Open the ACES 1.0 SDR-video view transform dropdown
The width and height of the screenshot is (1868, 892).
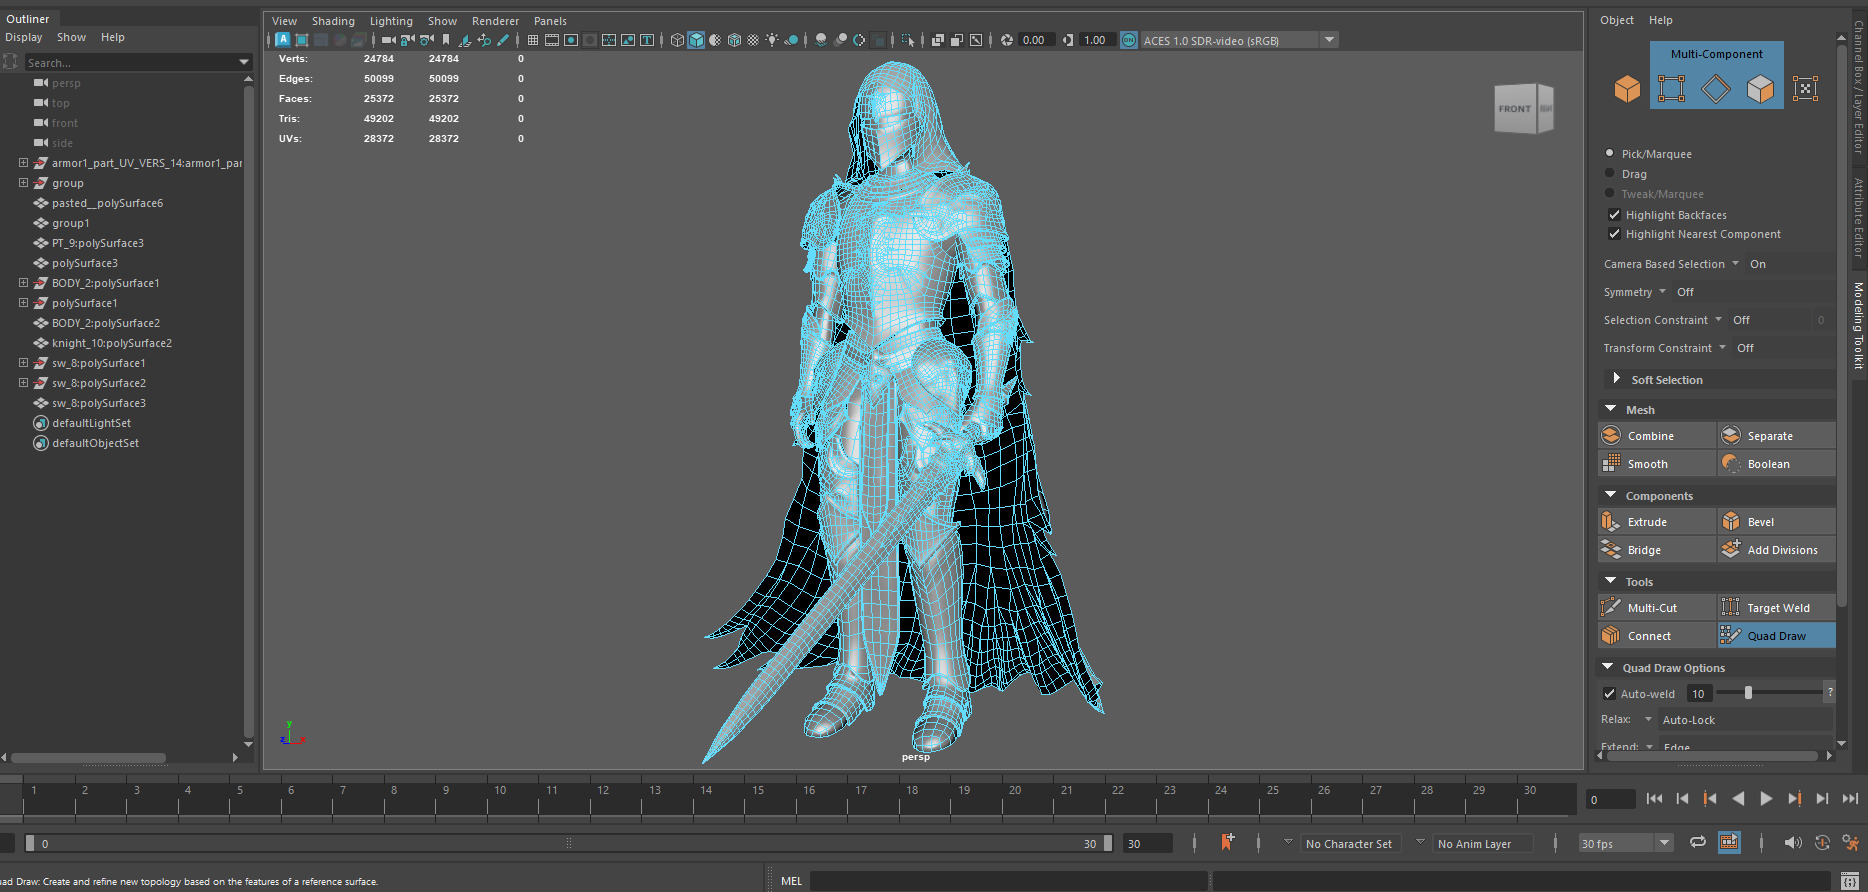coord(1329,40)
